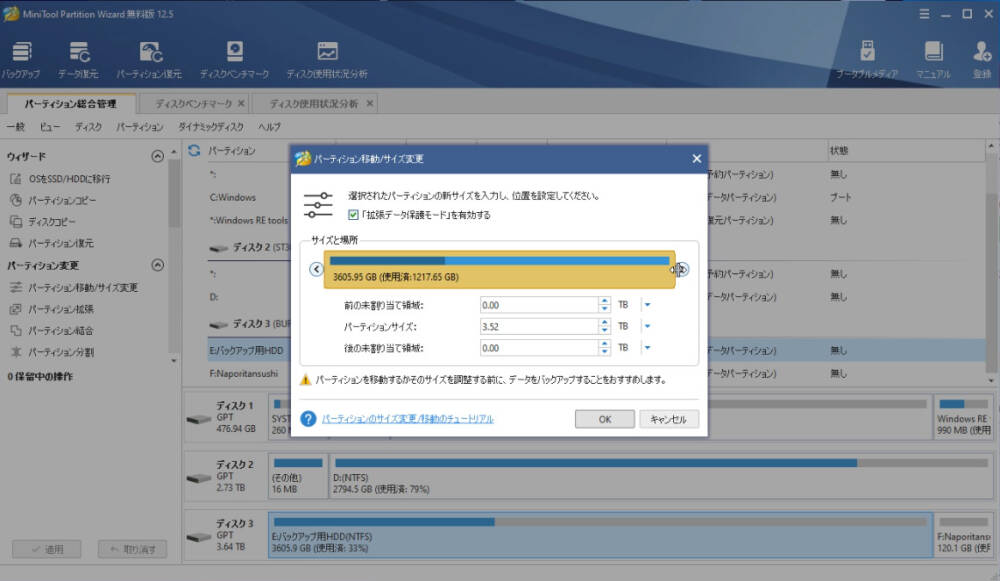This screenshot has width=1000, height=581.
Task: Collapse the パーティション変更 section
Action: pos(158,265)
